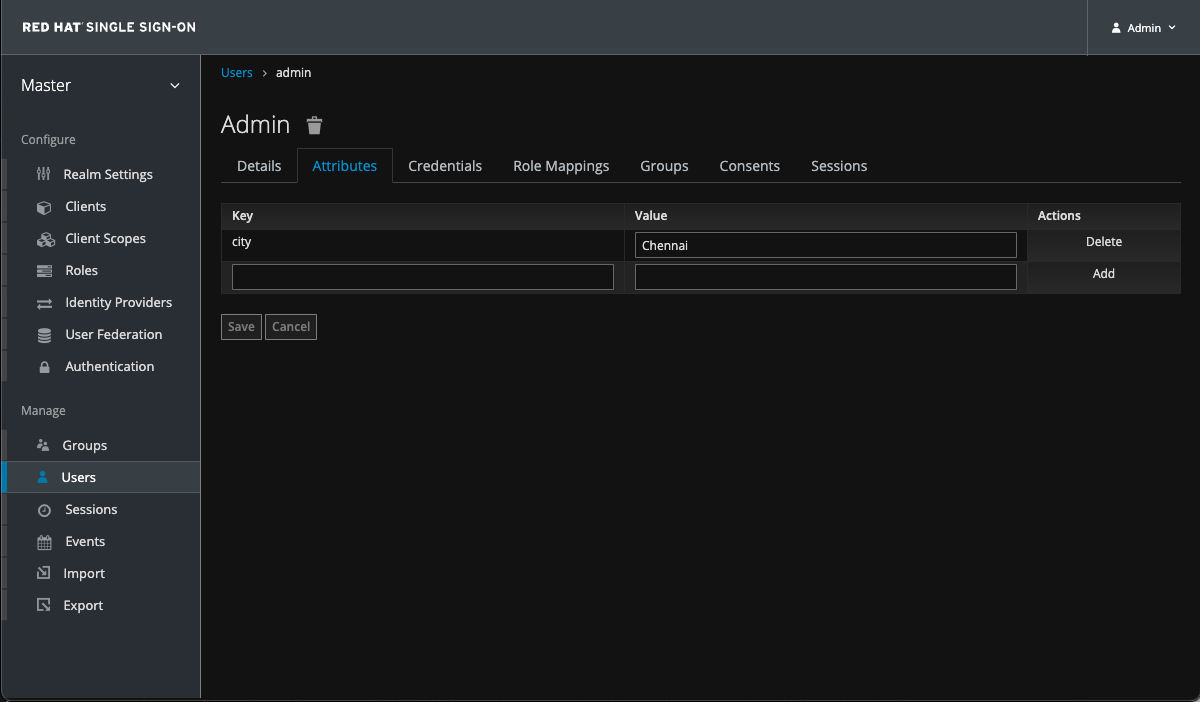Open the Role Mappings tab

click(561, 166)
